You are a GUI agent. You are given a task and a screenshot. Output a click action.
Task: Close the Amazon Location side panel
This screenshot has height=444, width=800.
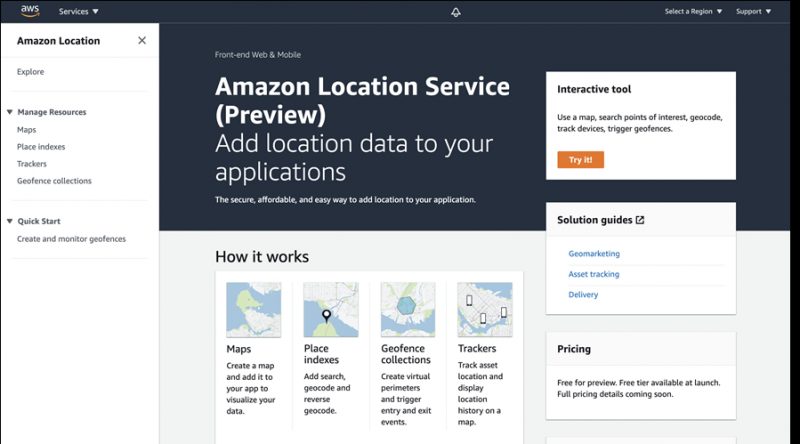tap(142, 40)
